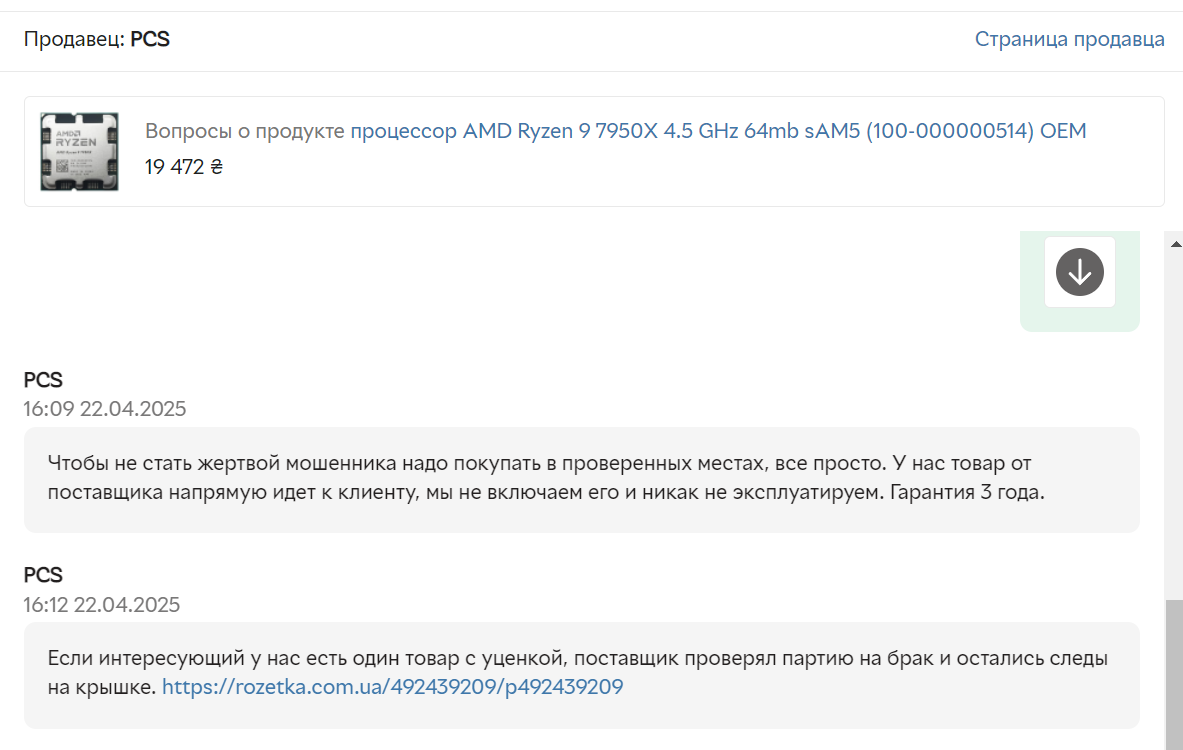Screen dimensions: 1183x750
Task: Click the message starting 'Чтобы не стать жертвой'
Action: click(582, 480)
